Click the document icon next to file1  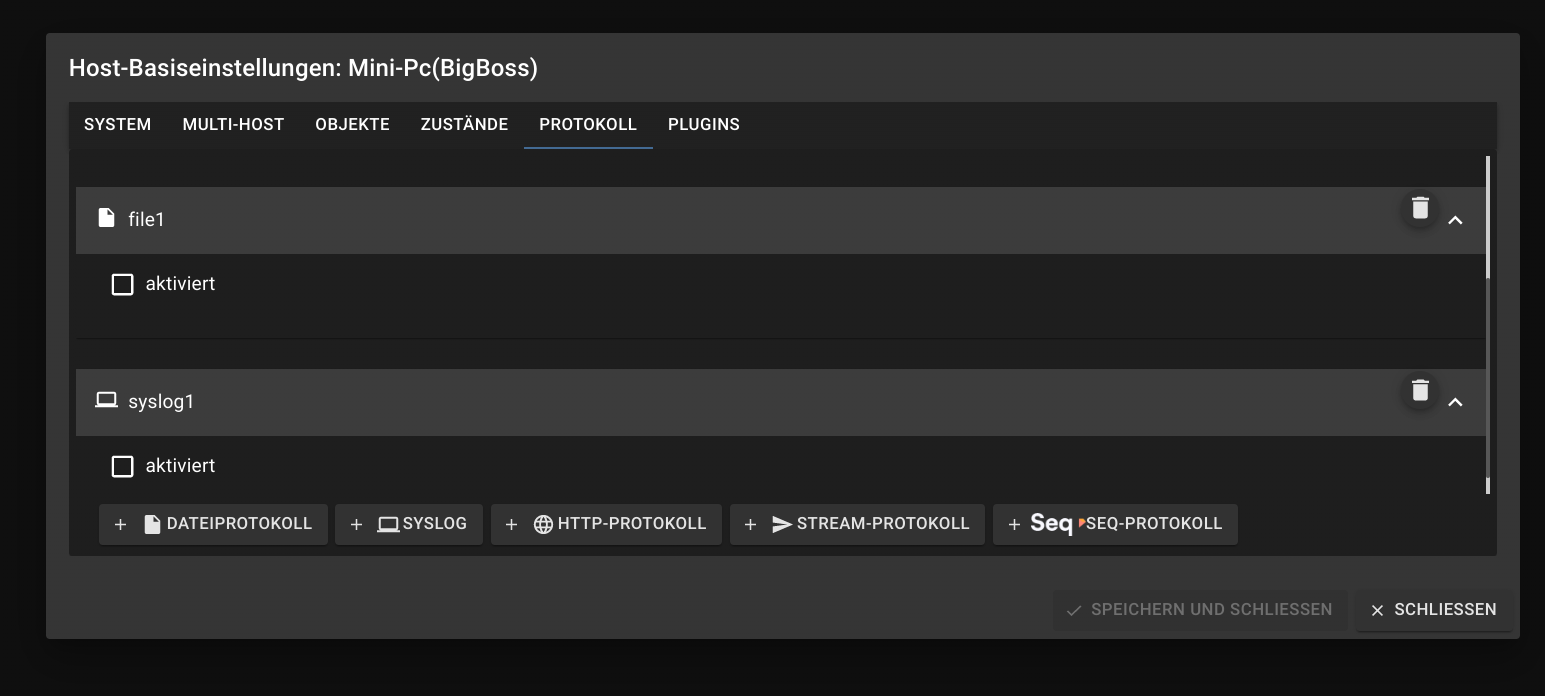(106, 218)
